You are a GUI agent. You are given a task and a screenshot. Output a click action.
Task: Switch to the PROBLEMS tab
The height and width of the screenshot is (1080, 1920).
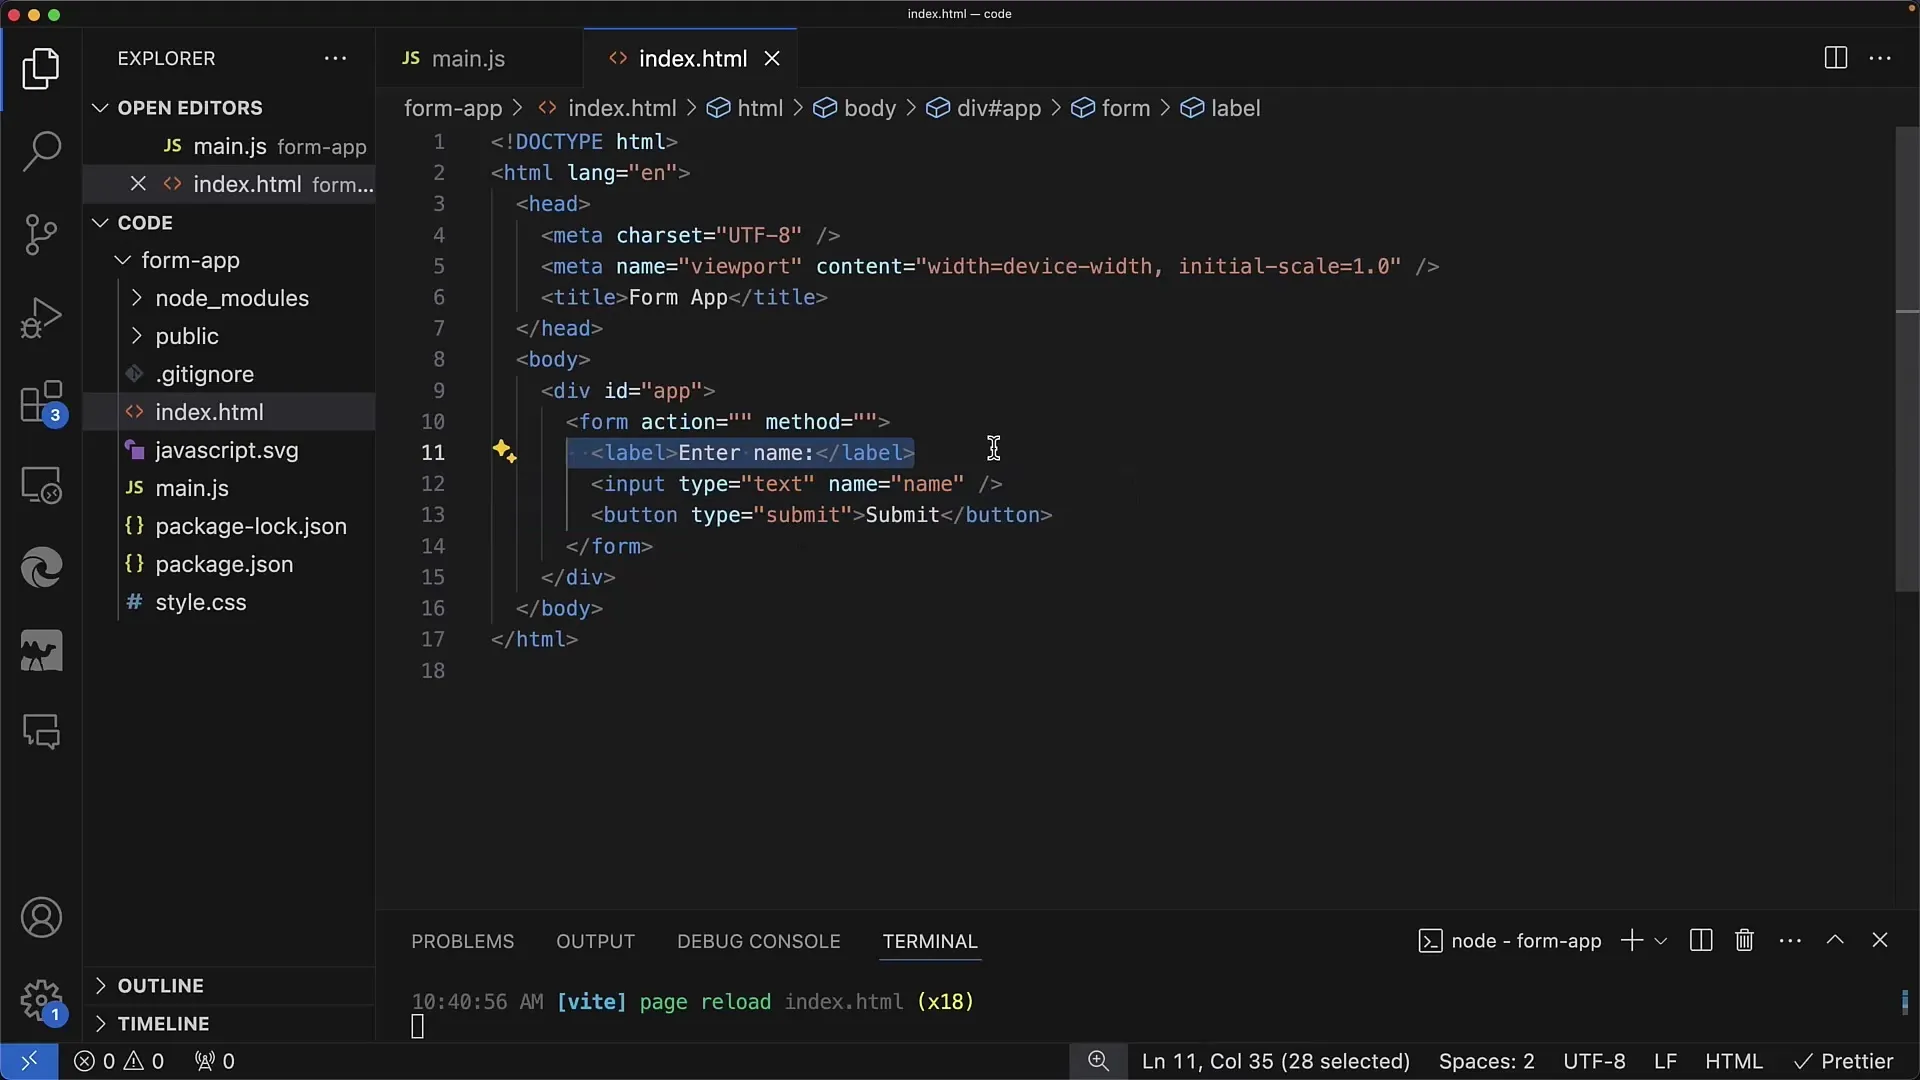[463, 940]
